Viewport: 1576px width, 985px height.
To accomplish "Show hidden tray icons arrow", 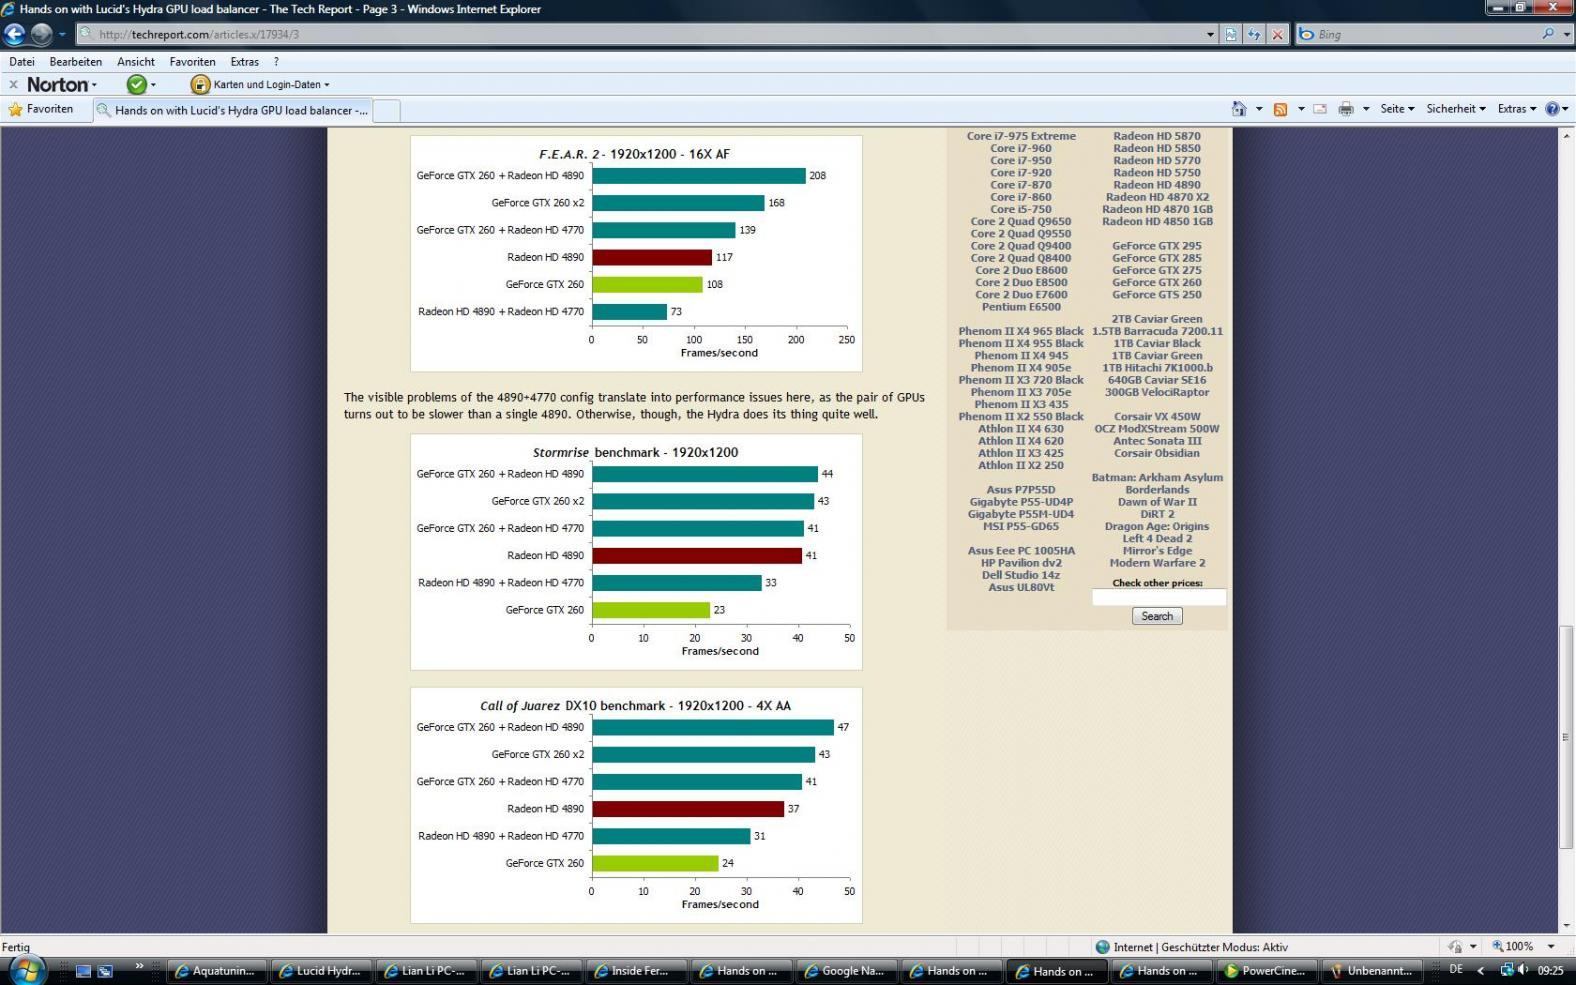I will point(1481,970).
